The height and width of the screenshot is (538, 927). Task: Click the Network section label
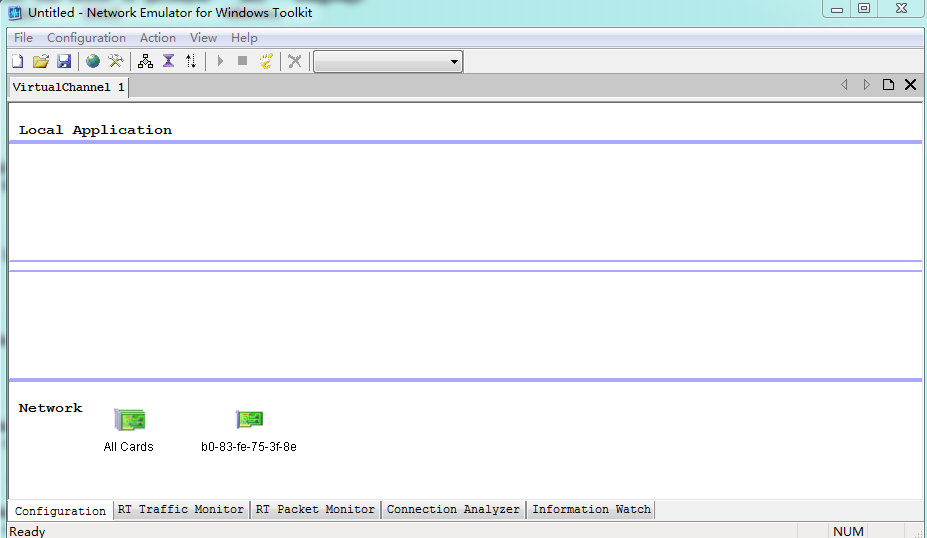(x=50, y=408)
